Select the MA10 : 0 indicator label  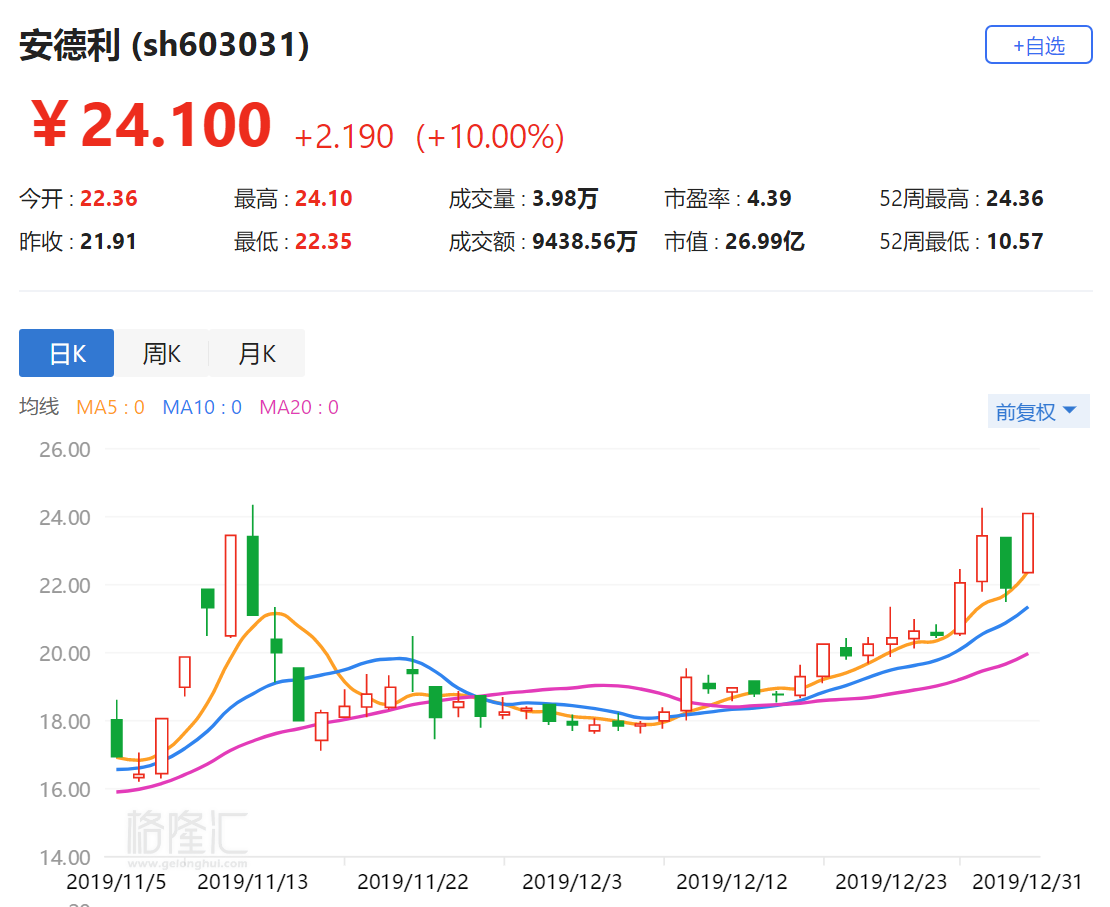coord(202,407)
